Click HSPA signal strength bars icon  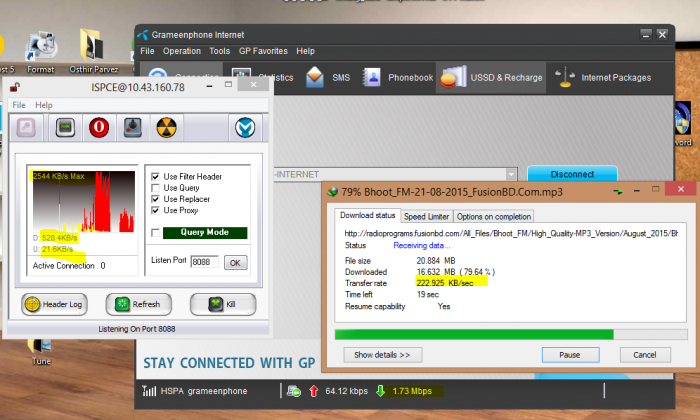pos(149,391)
